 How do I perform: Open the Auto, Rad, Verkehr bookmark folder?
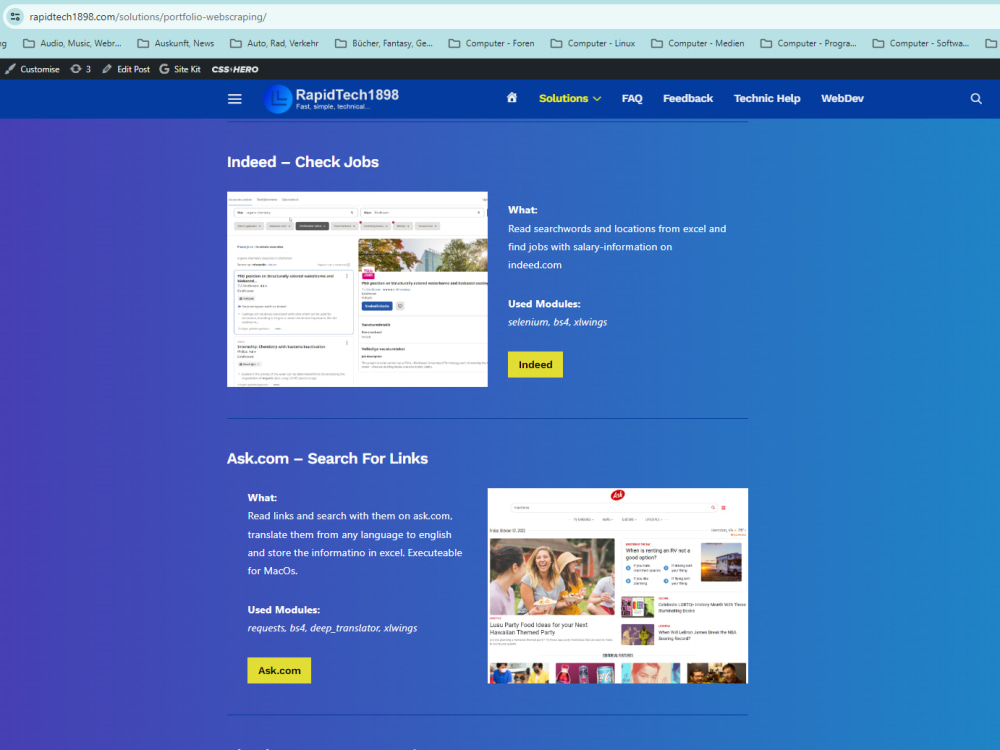(x=274, y=43)
